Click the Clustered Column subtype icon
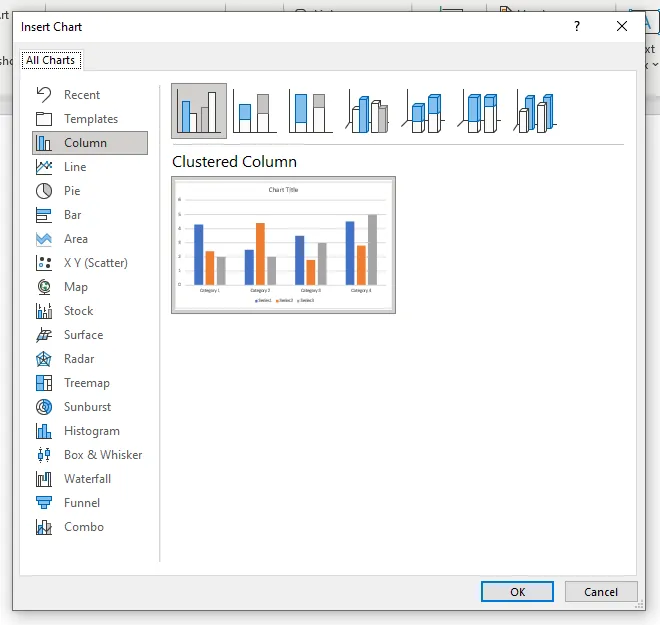This screenshot has width=660, height=625. (x=199, y=111)
